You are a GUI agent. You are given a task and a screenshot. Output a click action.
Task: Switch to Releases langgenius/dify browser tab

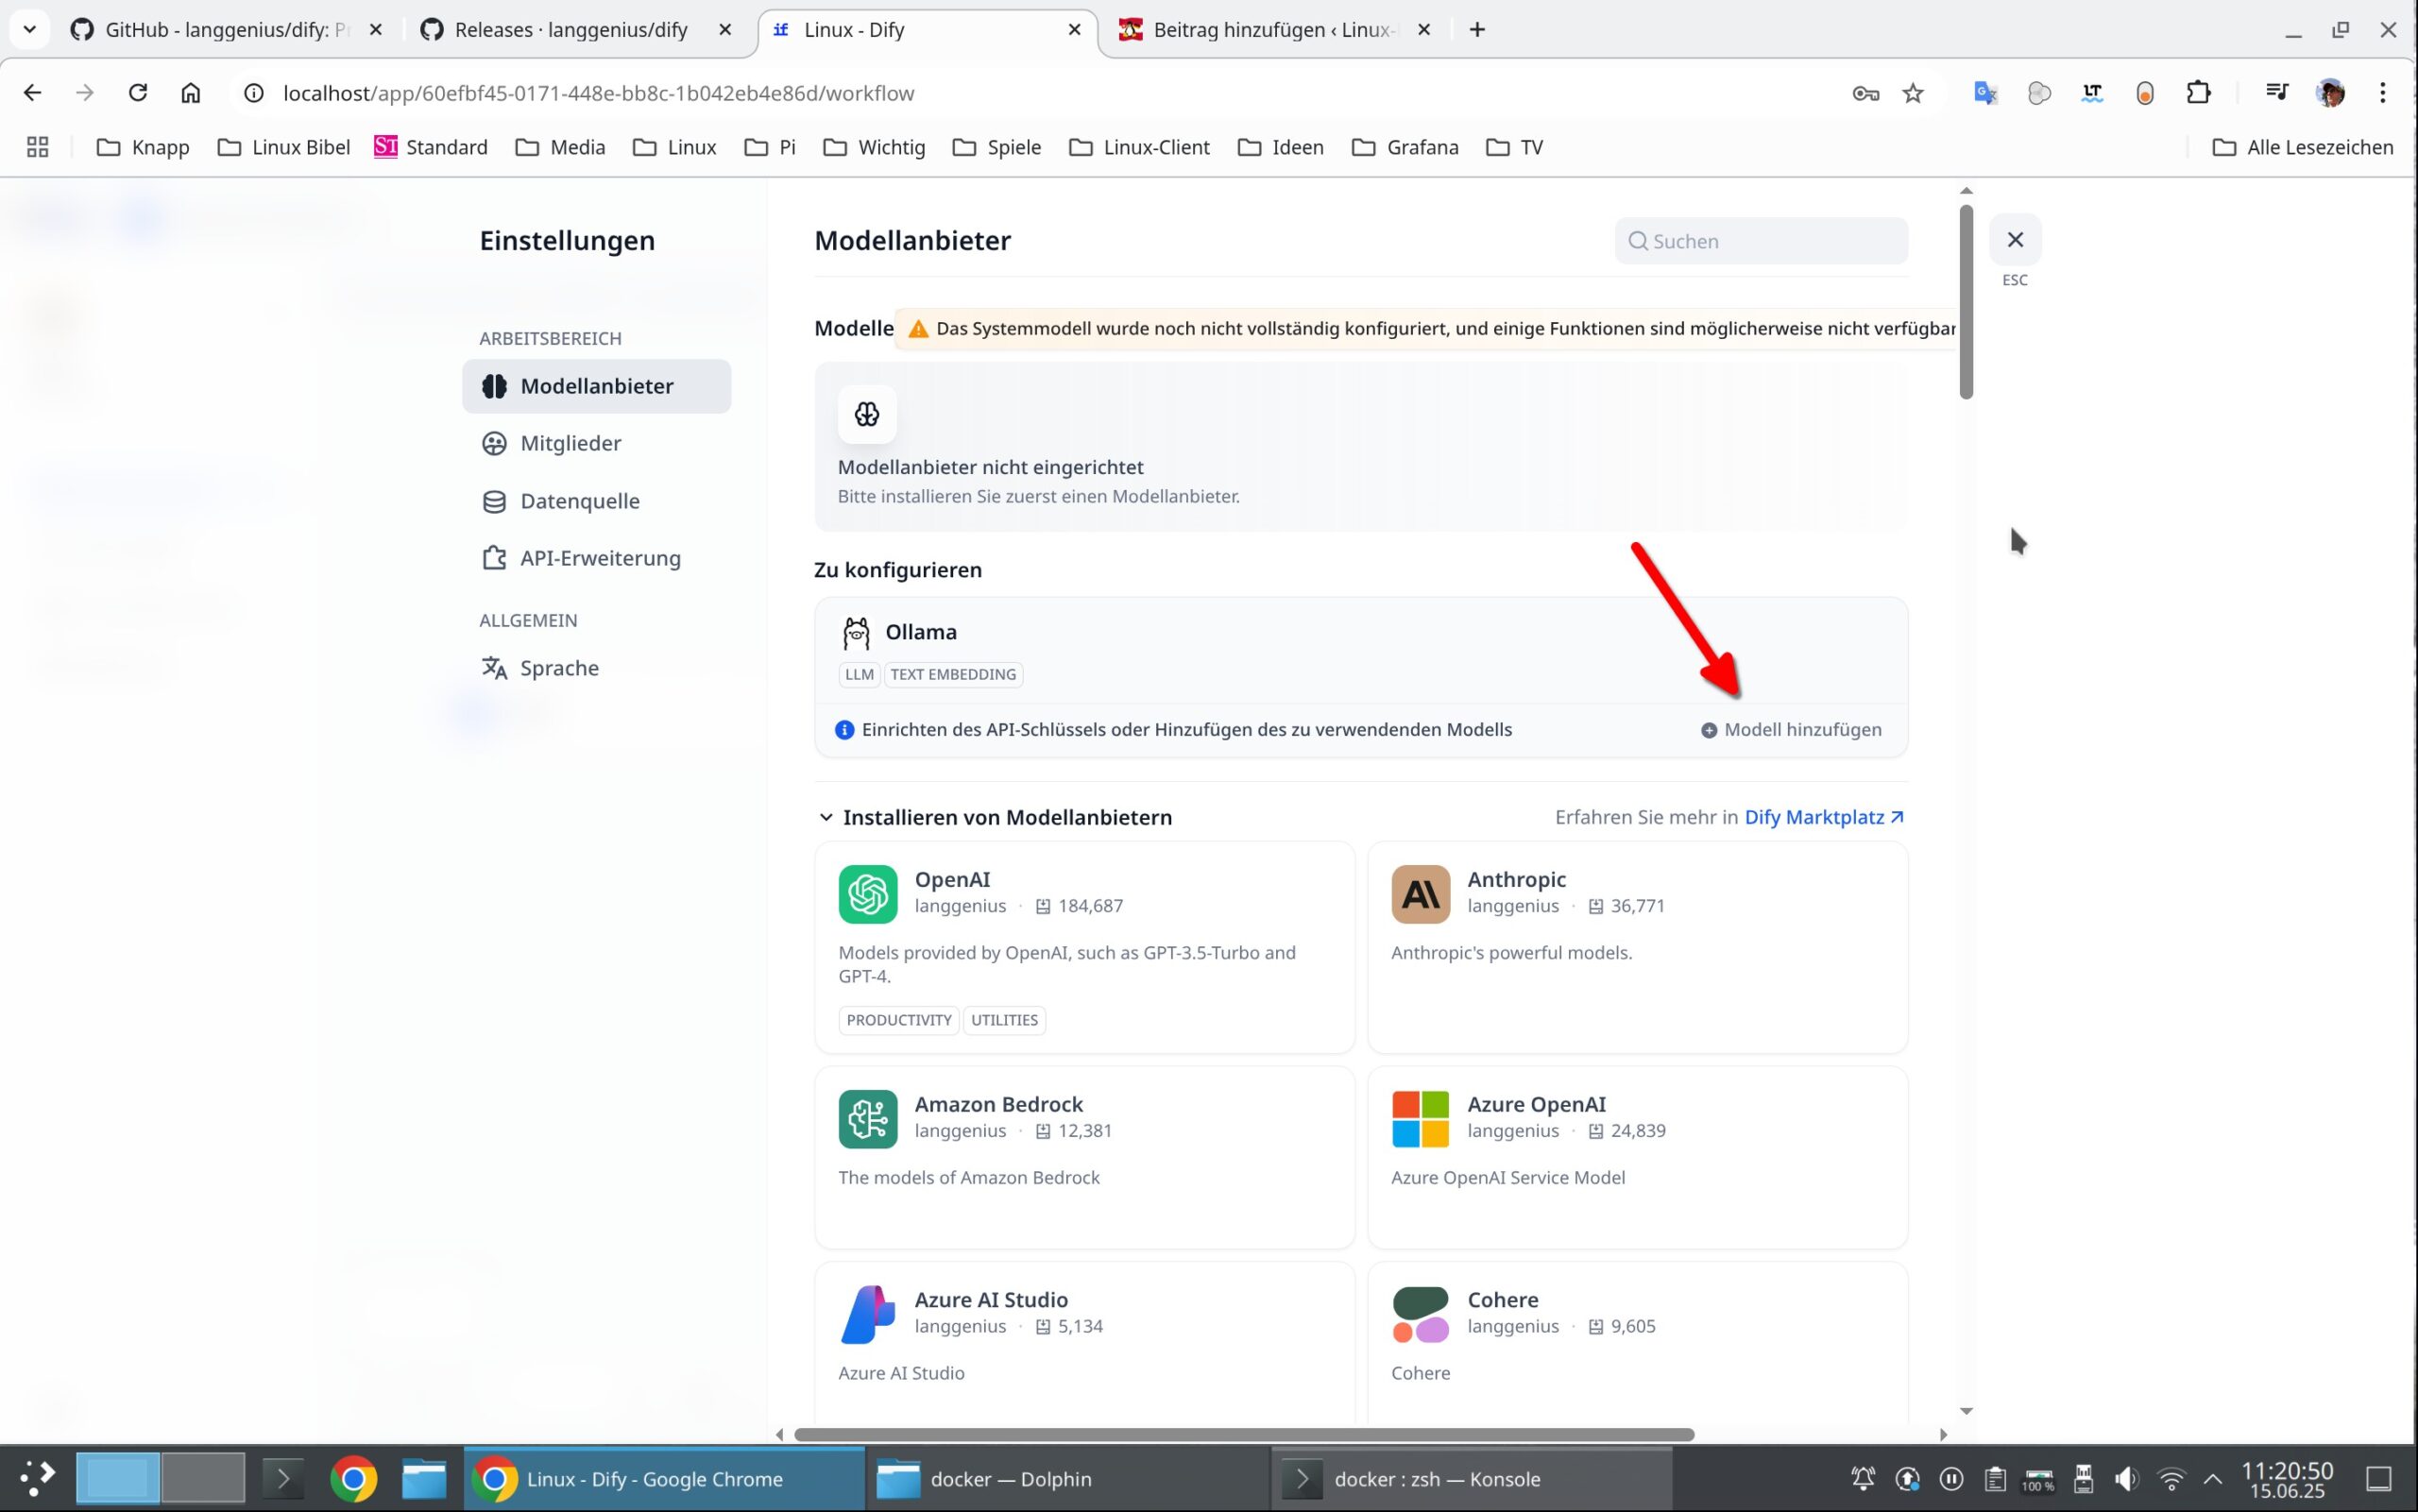[571, 30]
